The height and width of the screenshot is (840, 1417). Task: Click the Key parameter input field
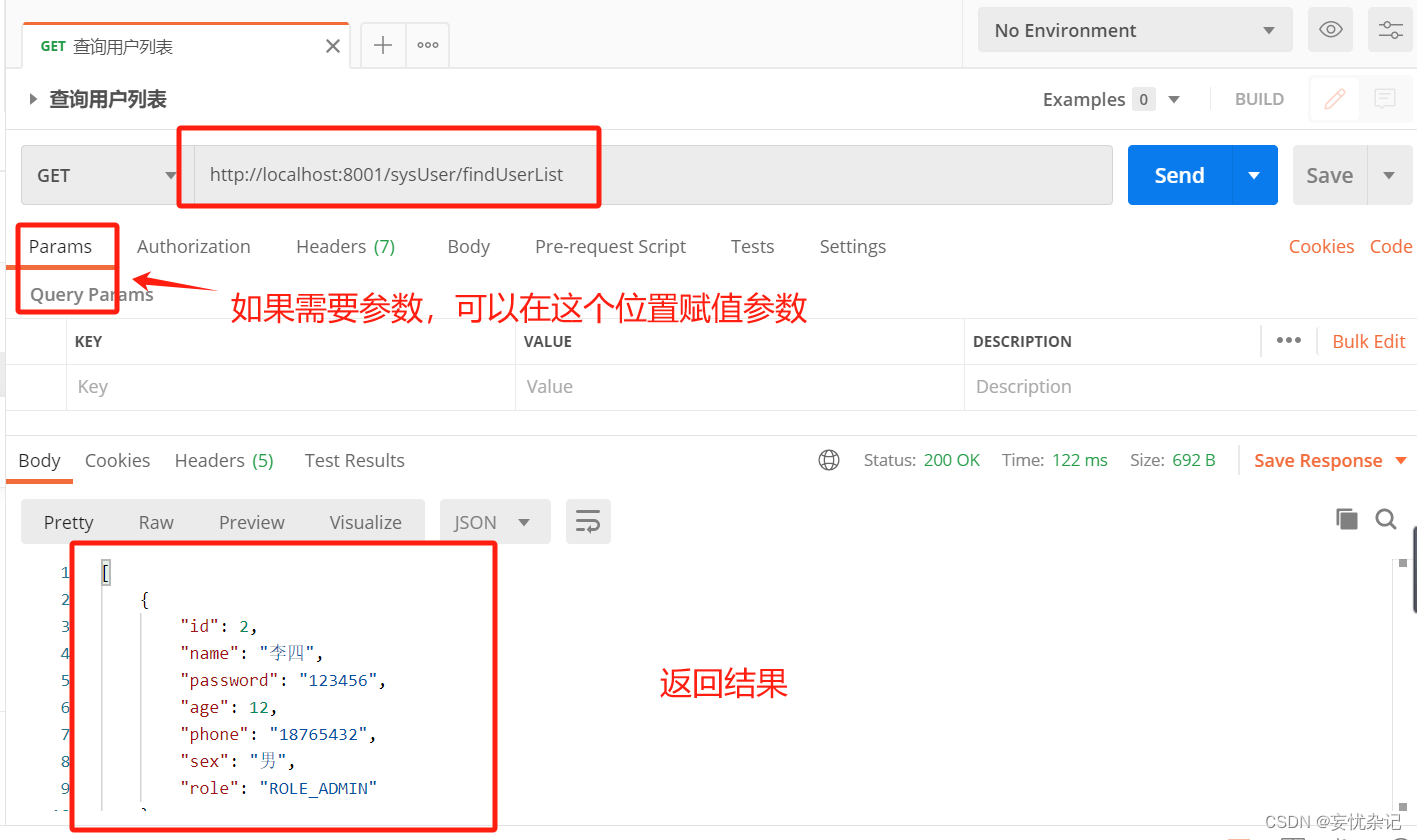tap(291, 387)
